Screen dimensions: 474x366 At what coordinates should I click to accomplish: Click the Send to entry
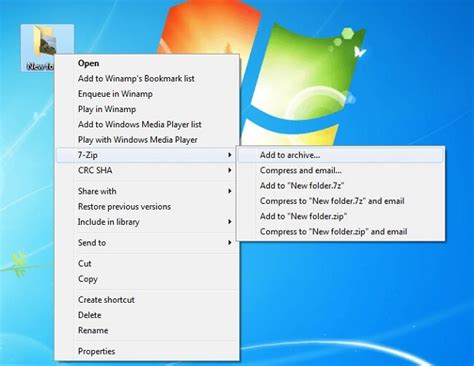click(147, 243)
